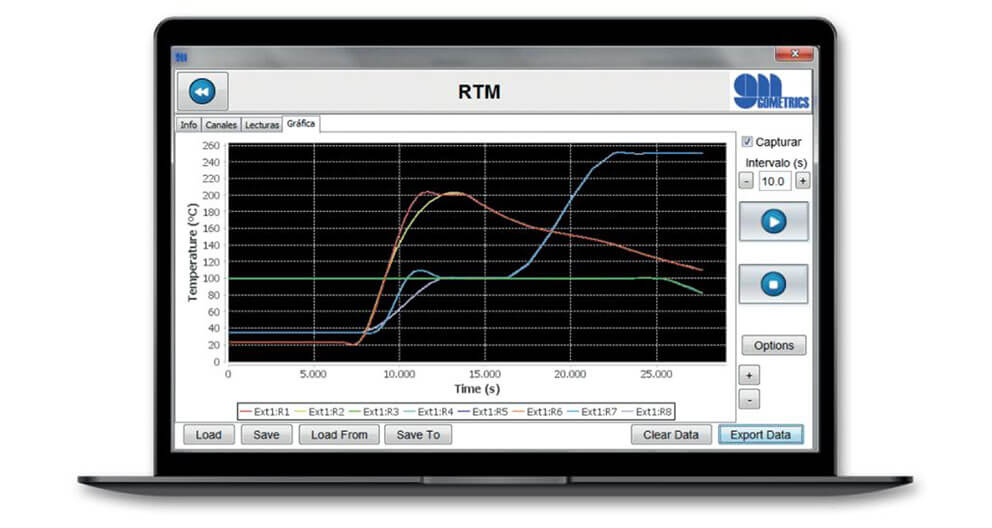Screen dimensions: 992x528
Task: Decrease interval with minus button
Action: [x=746, y=181]
